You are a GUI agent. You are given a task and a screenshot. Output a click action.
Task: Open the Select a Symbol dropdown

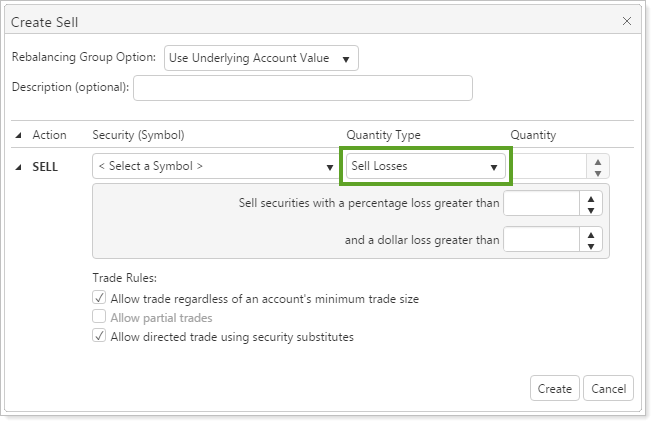pos(215,166)
